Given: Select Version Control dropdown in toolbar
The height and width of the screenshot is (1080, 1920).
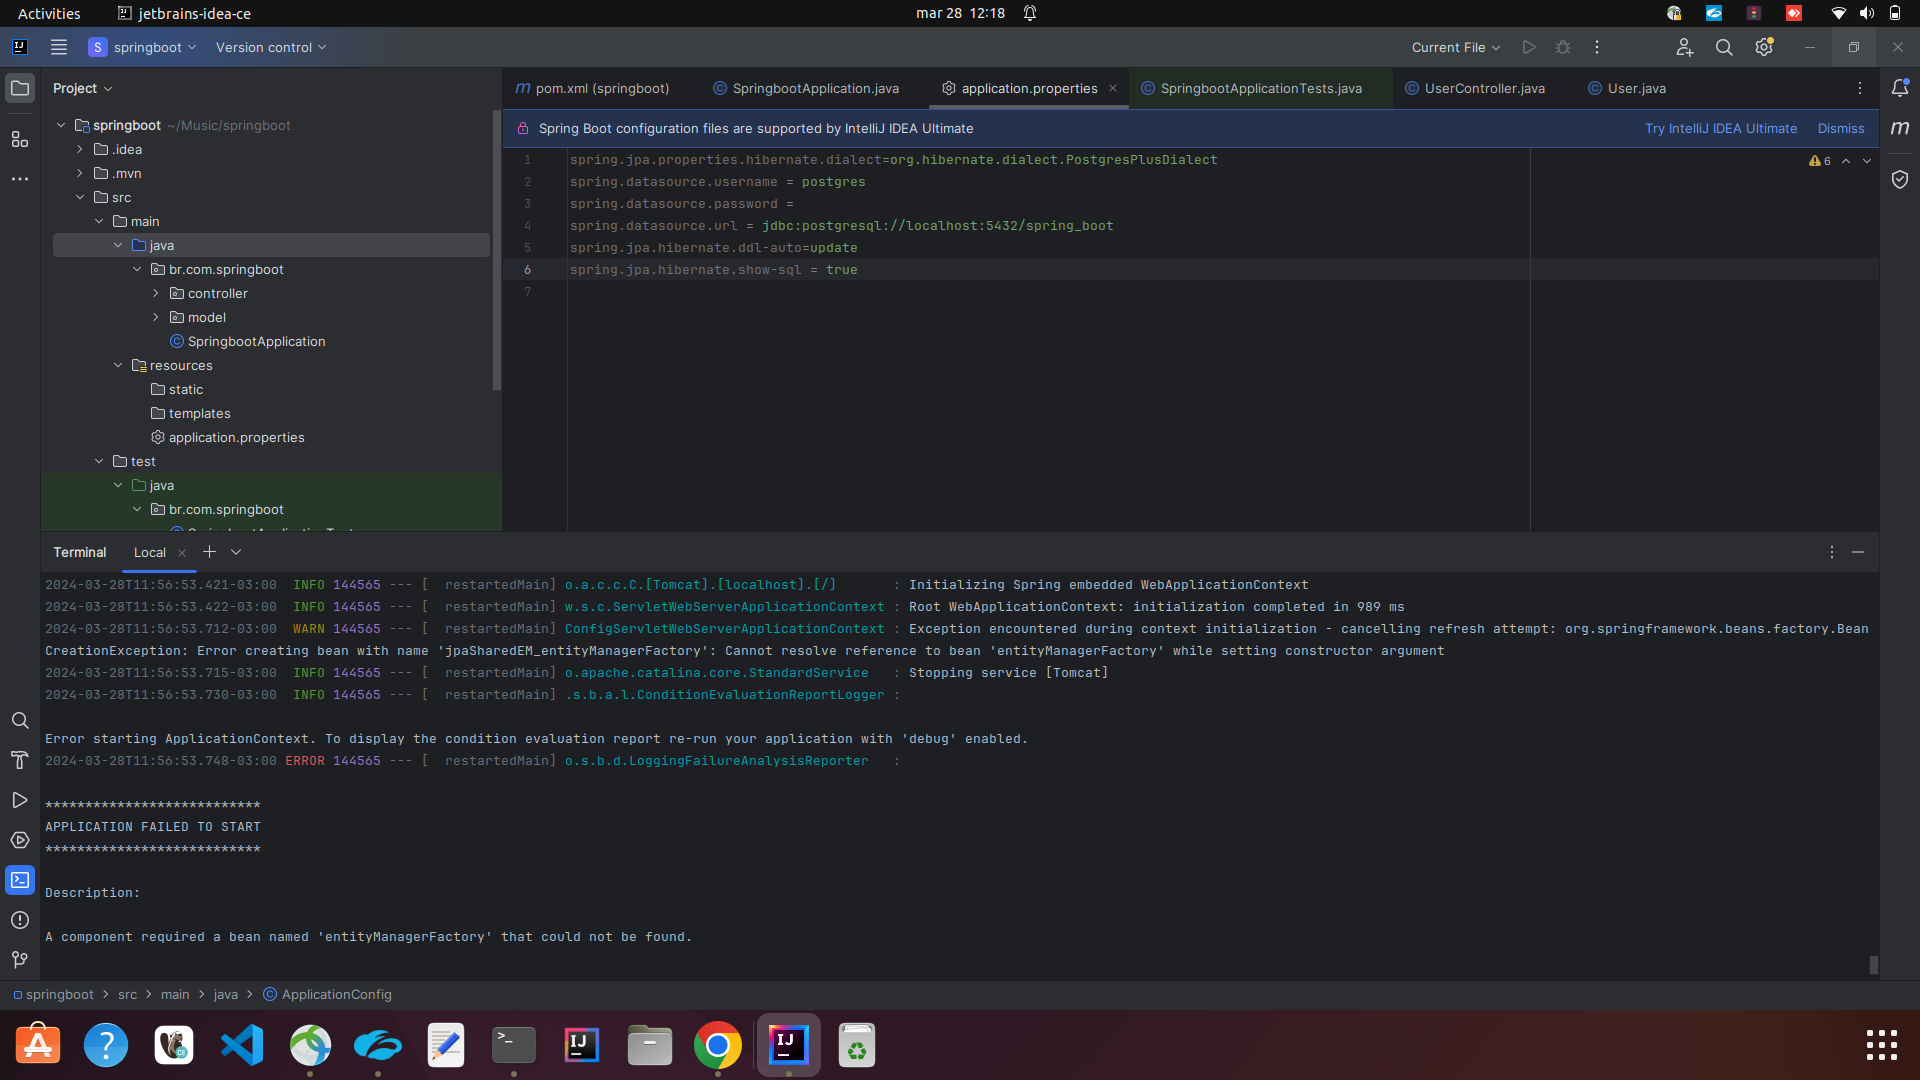Looking at the screenshot, I should [x=270, y=47].
